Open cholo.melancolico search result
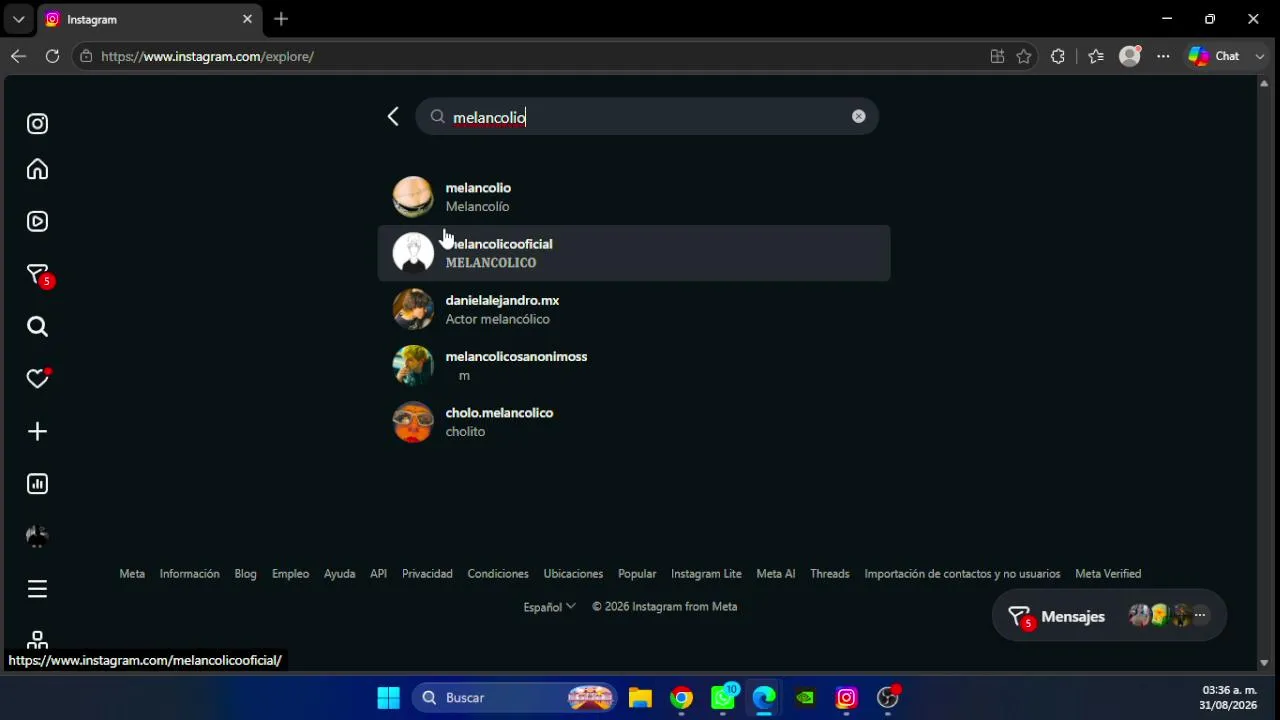This screenshot has width=1280, height=720. point(634,421)
